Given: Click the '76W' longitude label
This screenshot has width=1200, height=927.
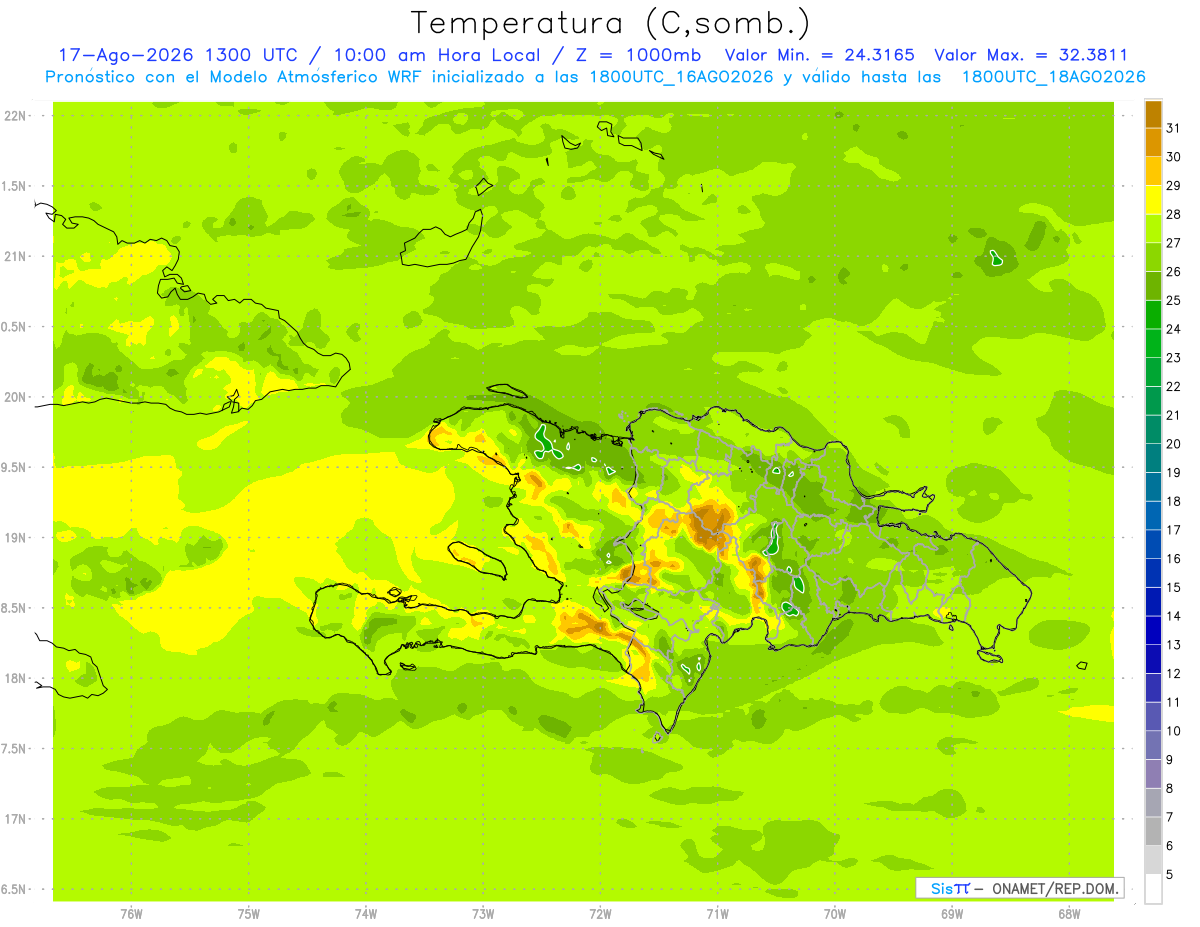Looking at the screenshot, I should coord(131,915).
